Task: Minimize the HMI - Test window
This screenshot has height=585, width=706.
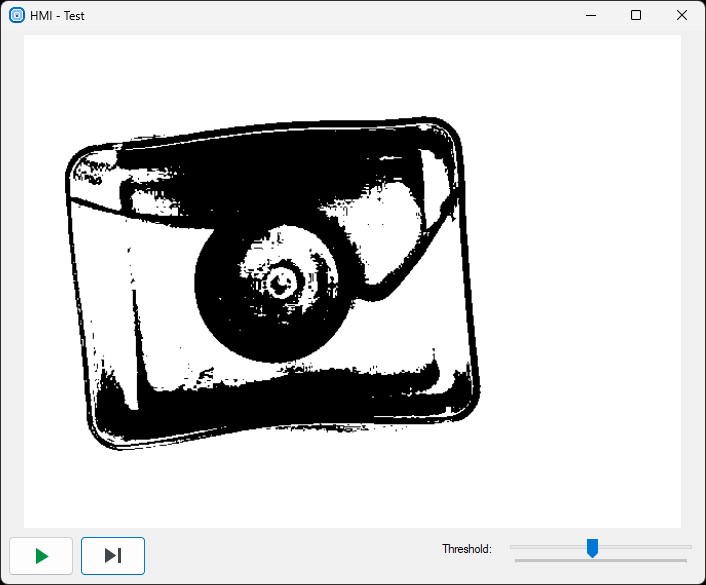Action: 590,15
